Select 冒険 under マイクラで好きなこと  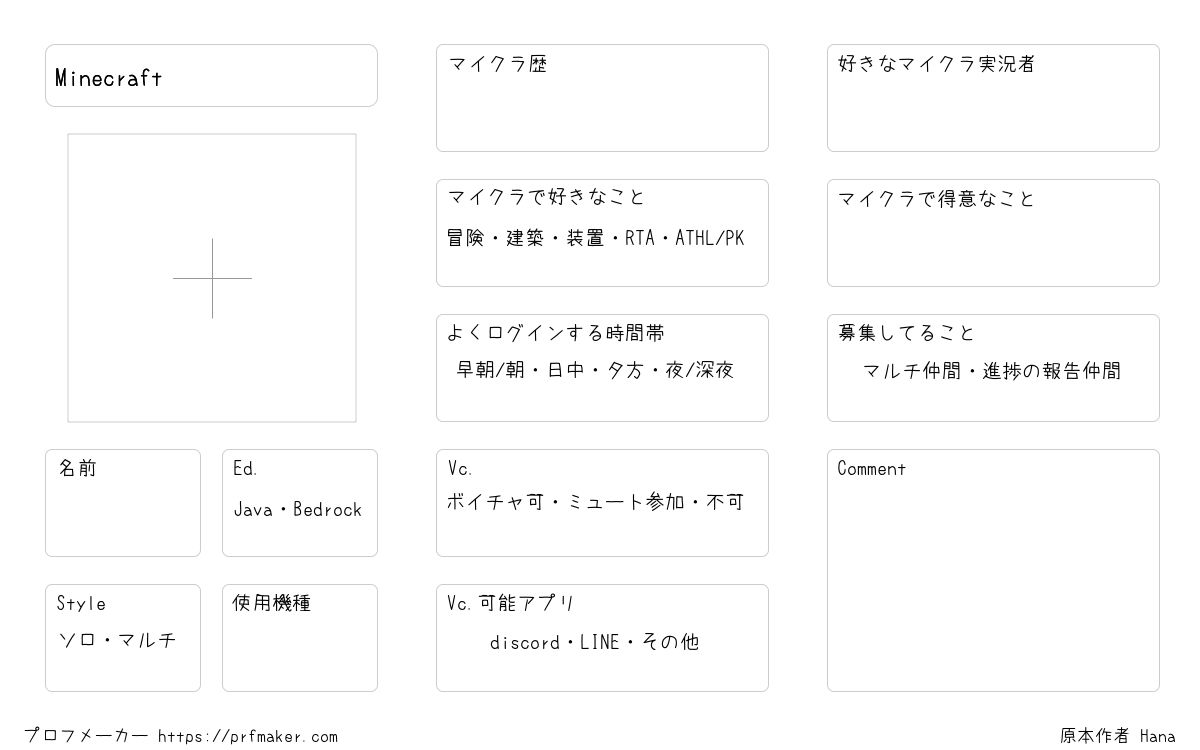[x=466, y=238]
